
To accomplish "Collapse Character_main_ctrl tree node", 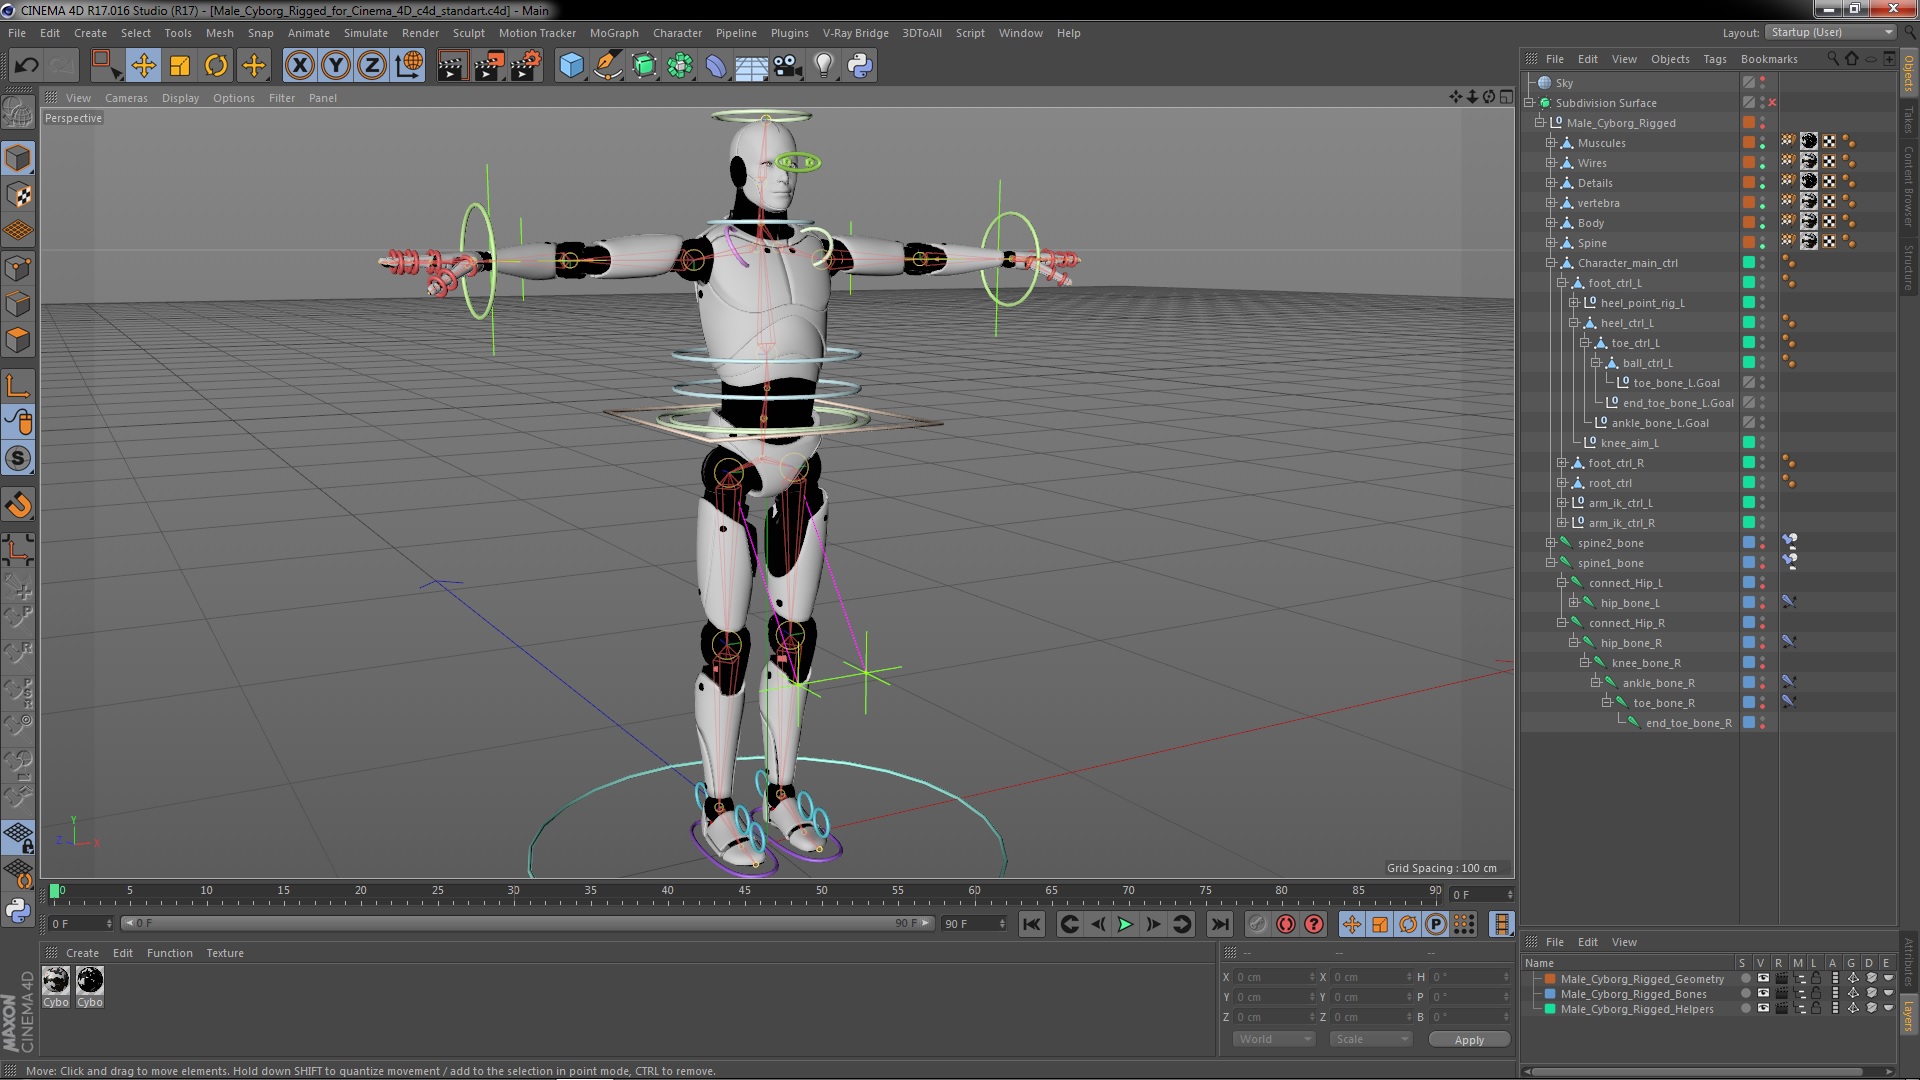I will [x=1551, y=263].
